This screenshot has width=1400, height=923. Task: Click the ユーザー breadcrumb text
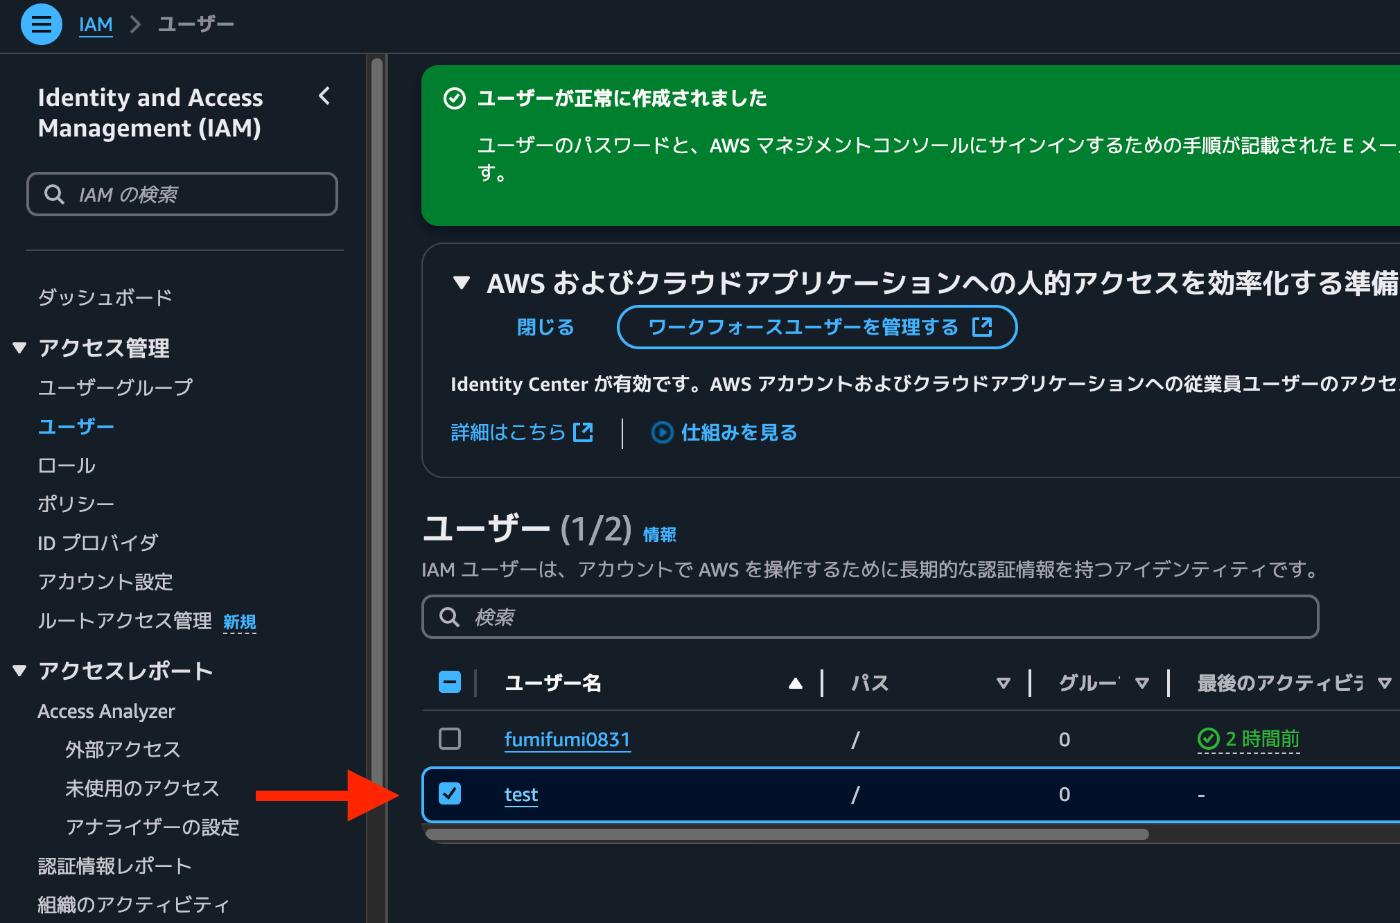tap(196, 24)
